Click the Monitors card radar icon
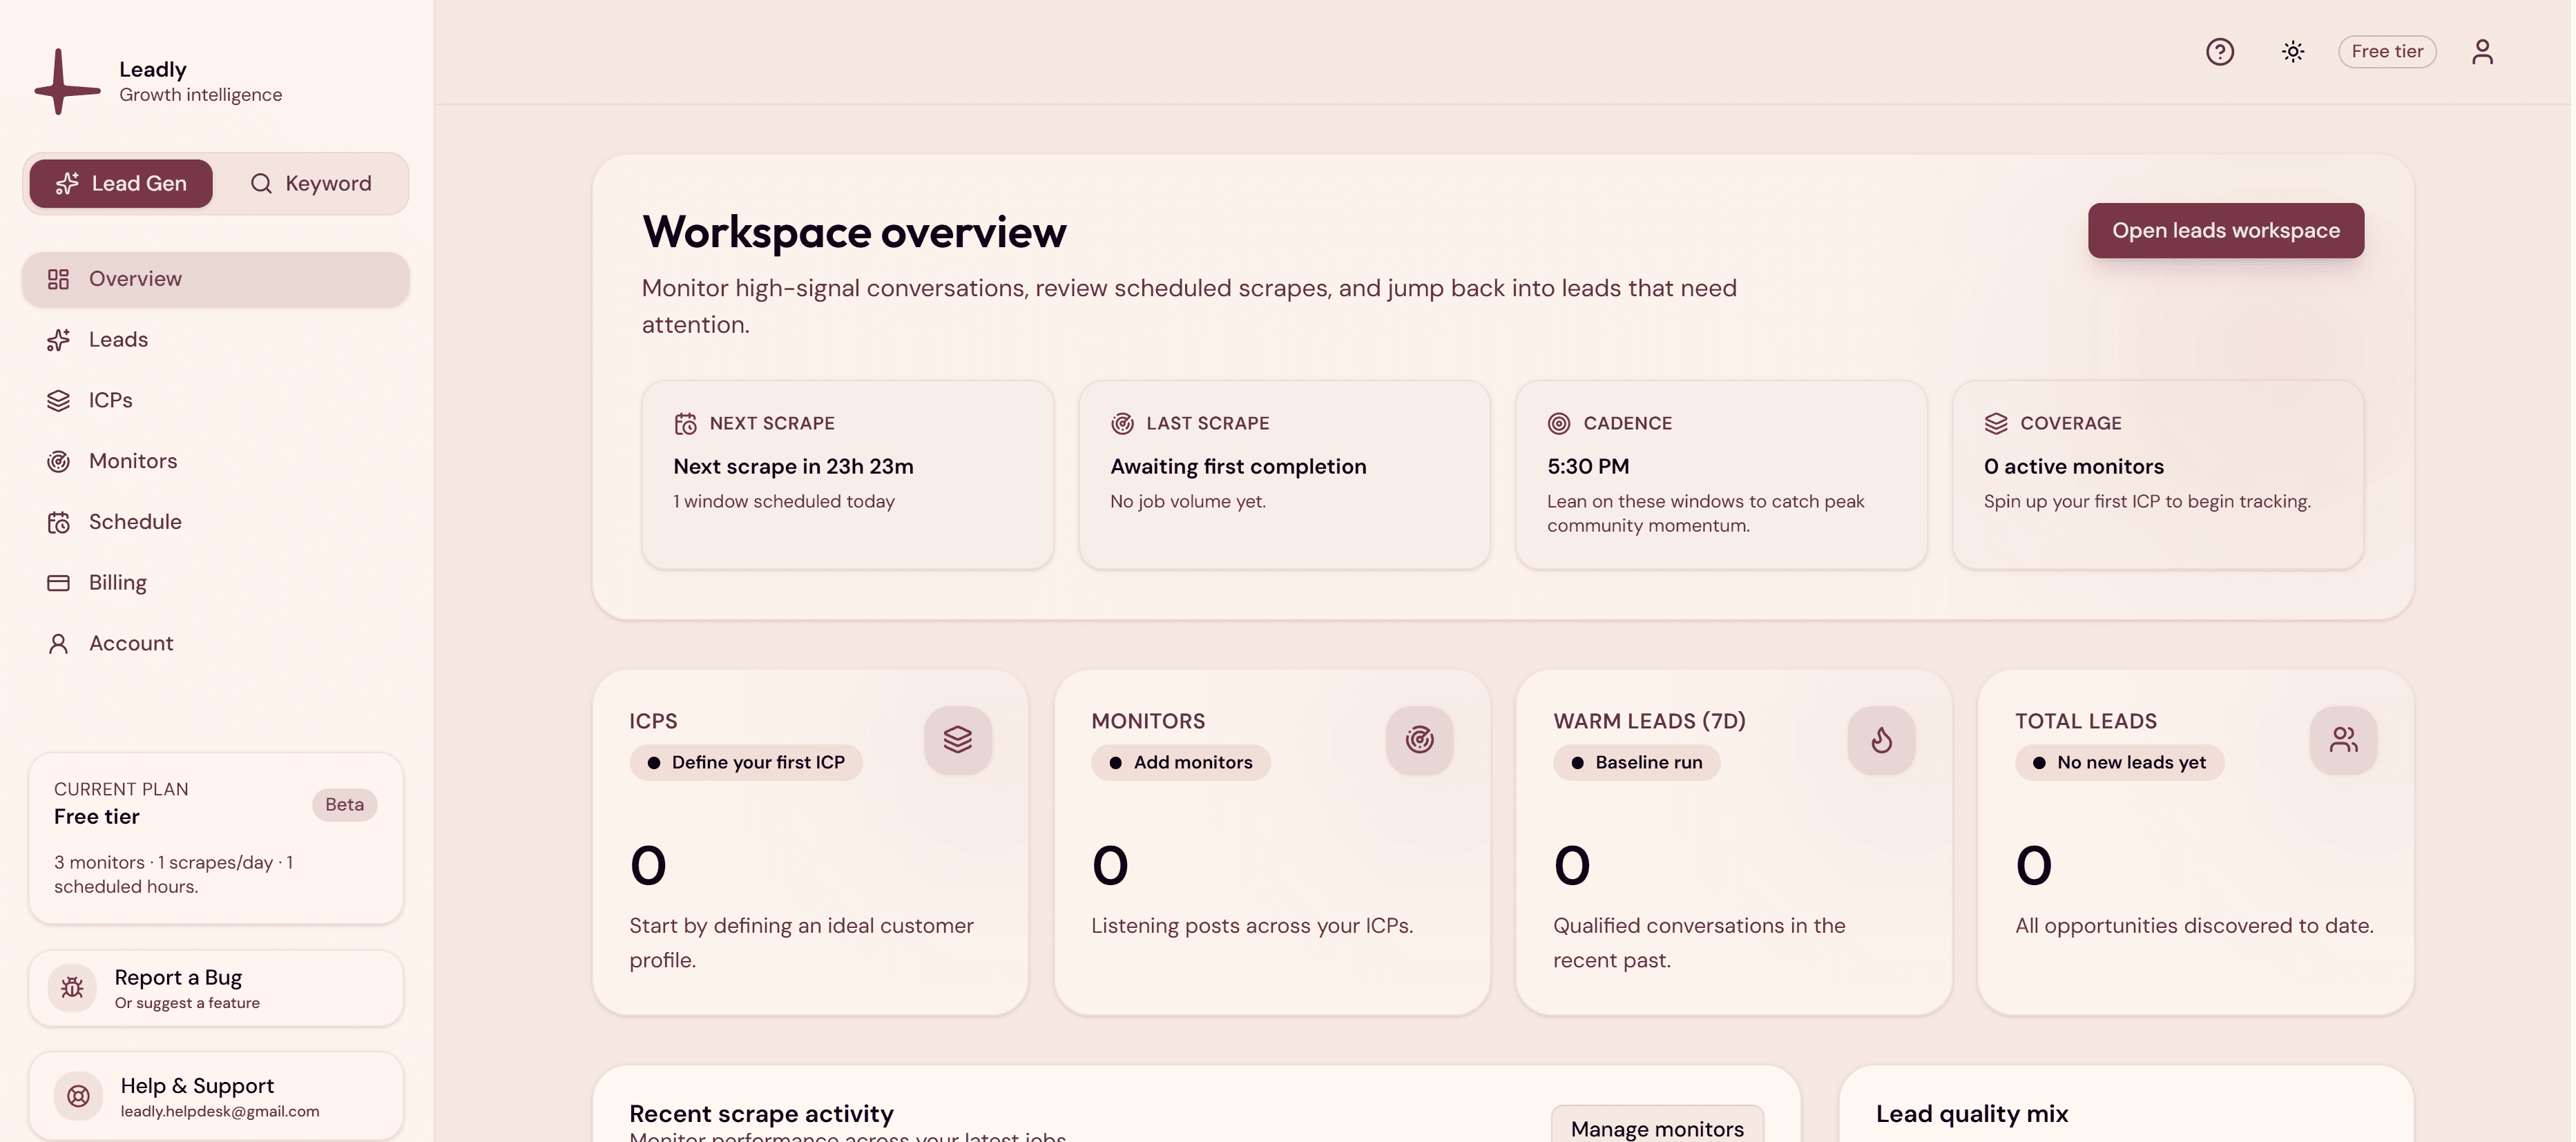 1419,740
